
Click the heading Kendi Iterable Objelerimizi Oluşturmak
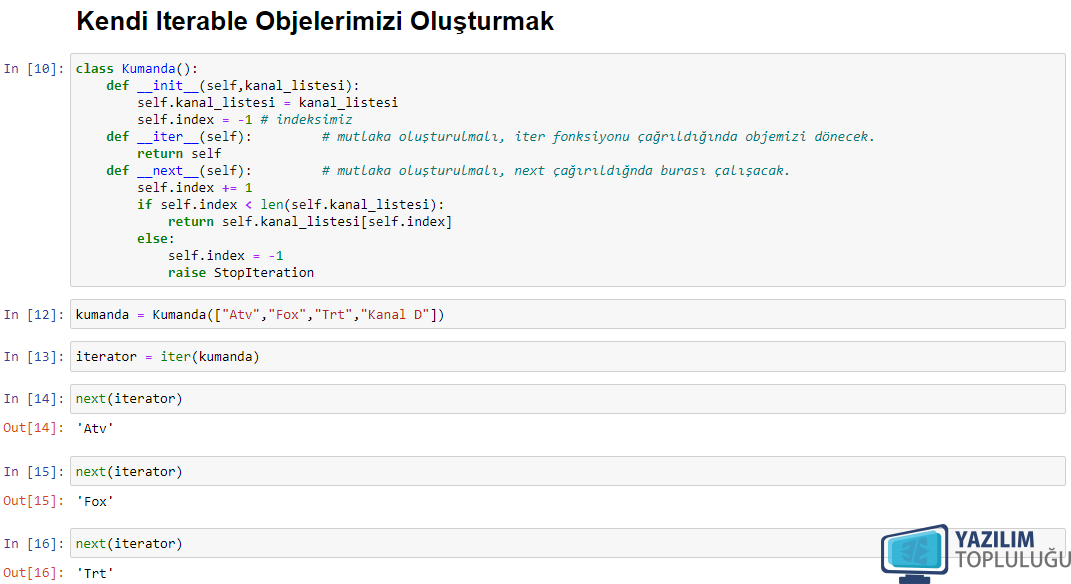[x=315, y=21]
